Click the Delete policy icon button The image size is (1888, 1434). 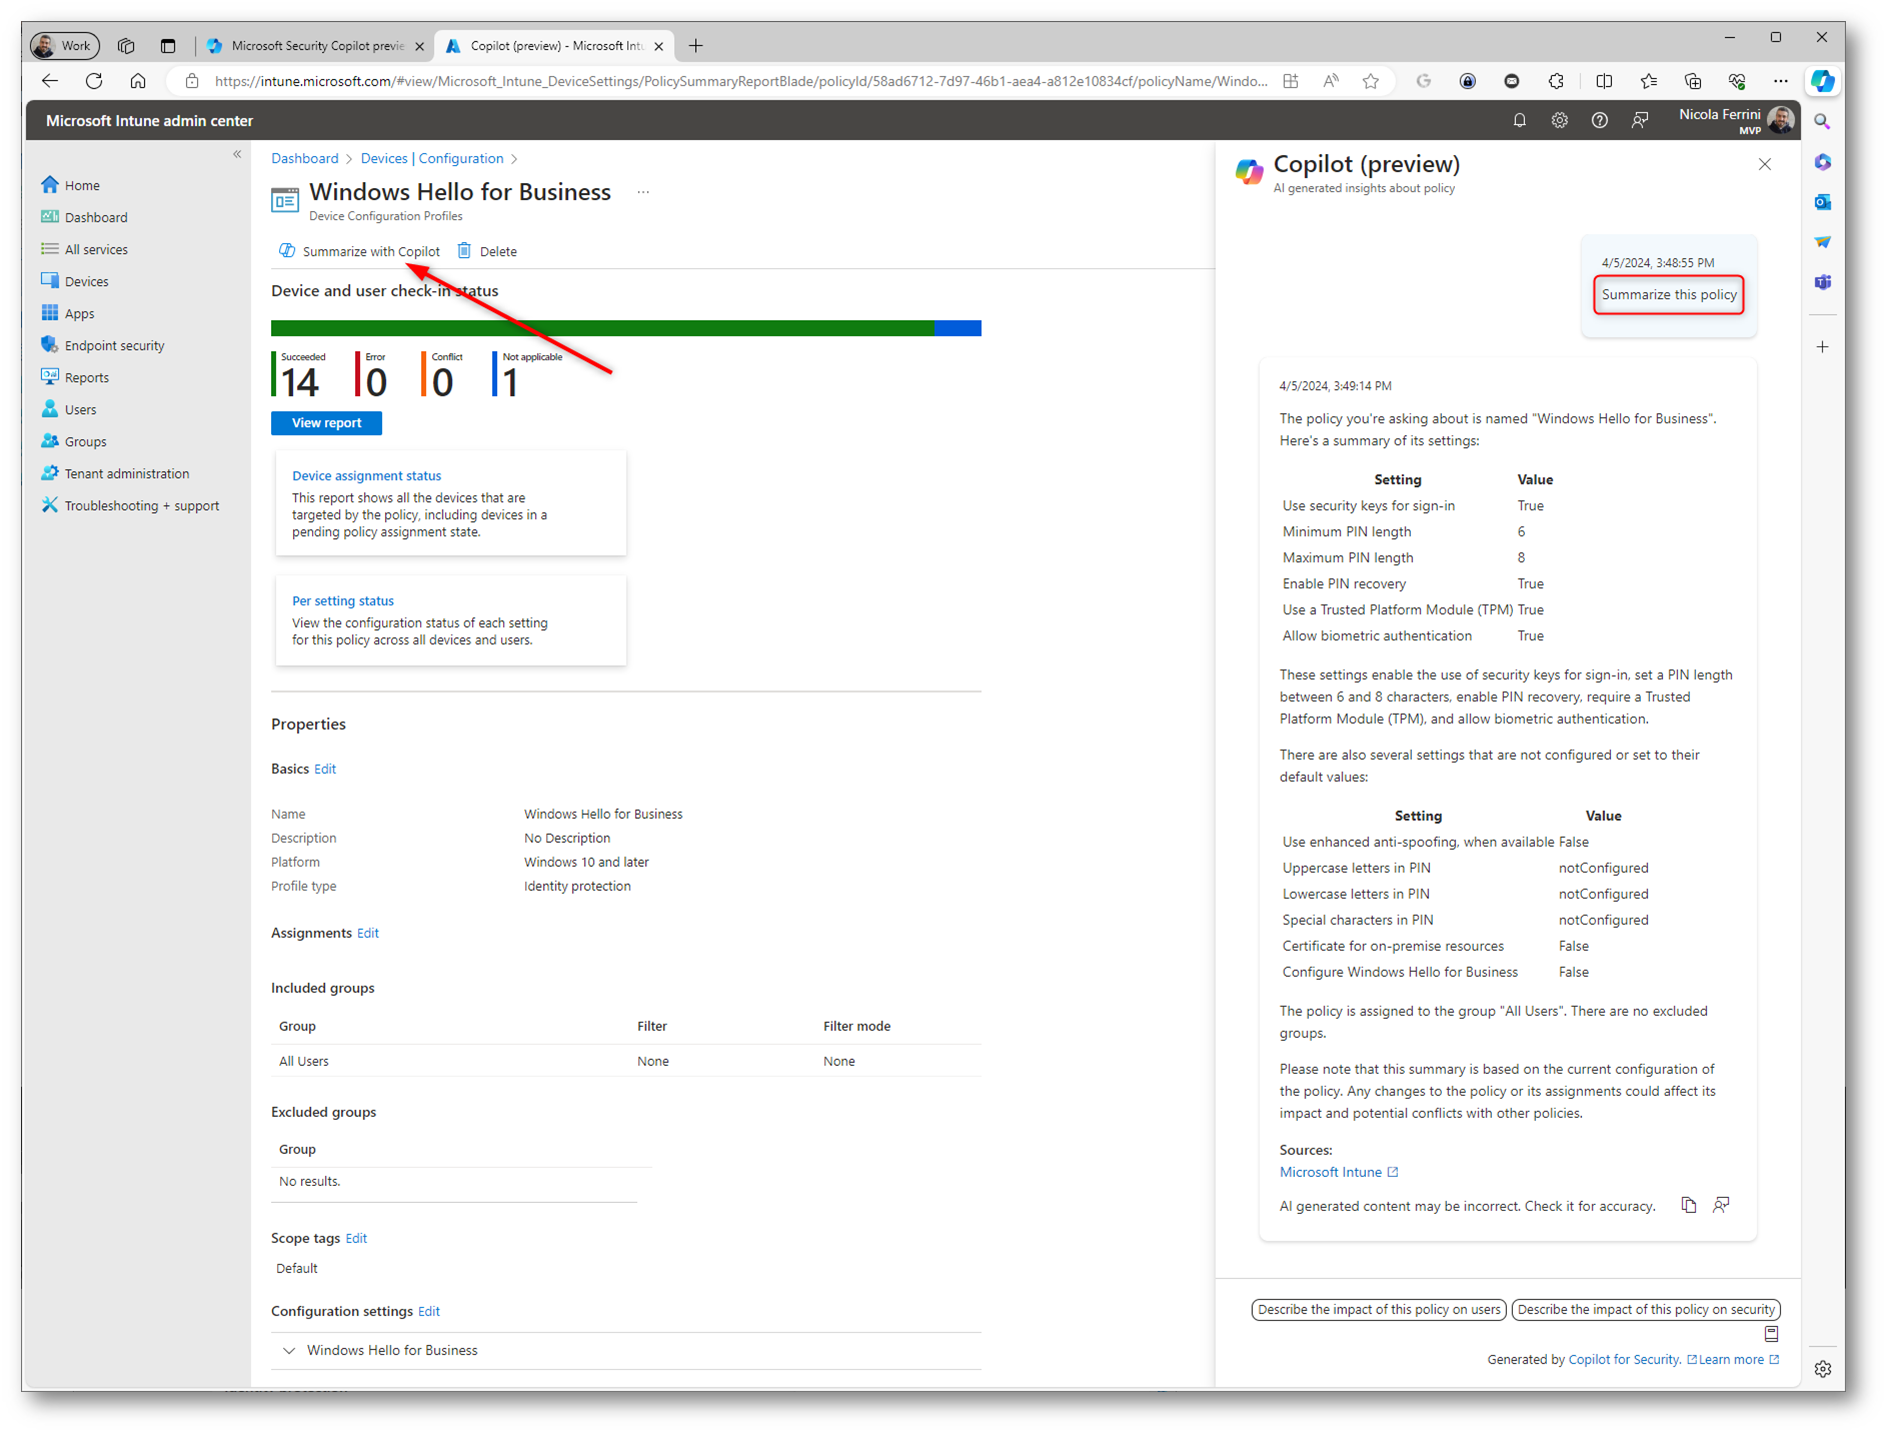[x=487, y=251]
